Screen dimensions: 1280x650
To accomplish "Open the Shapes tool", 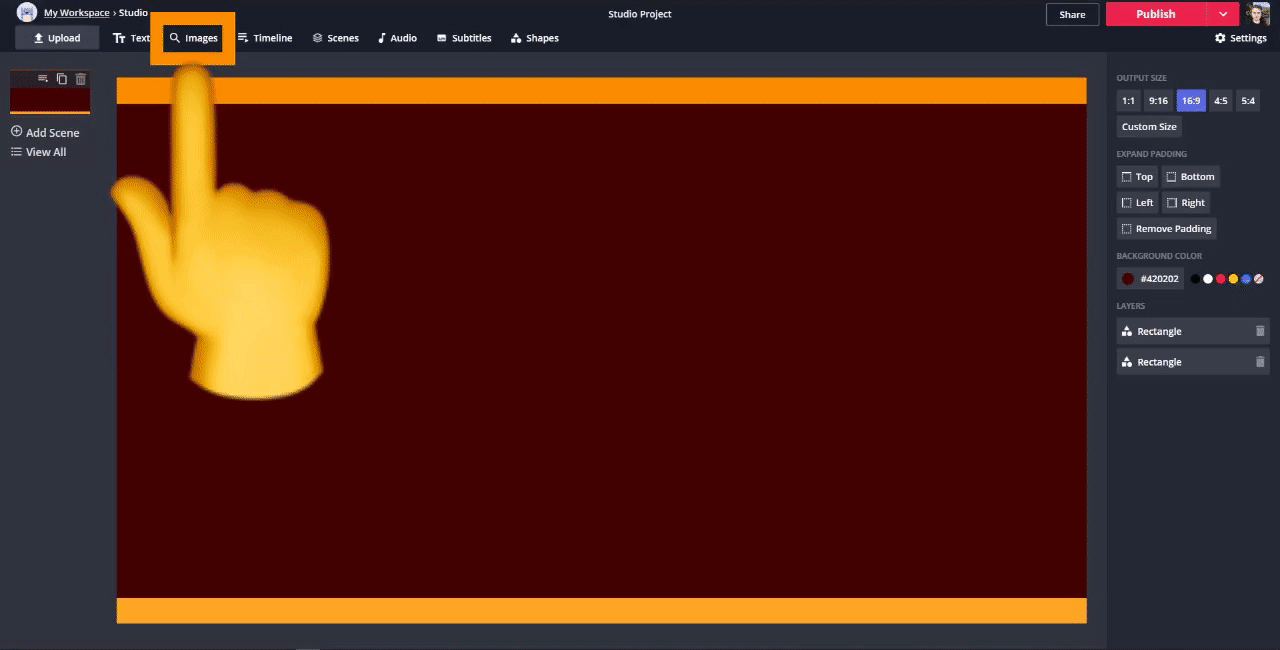I will 535,38.
